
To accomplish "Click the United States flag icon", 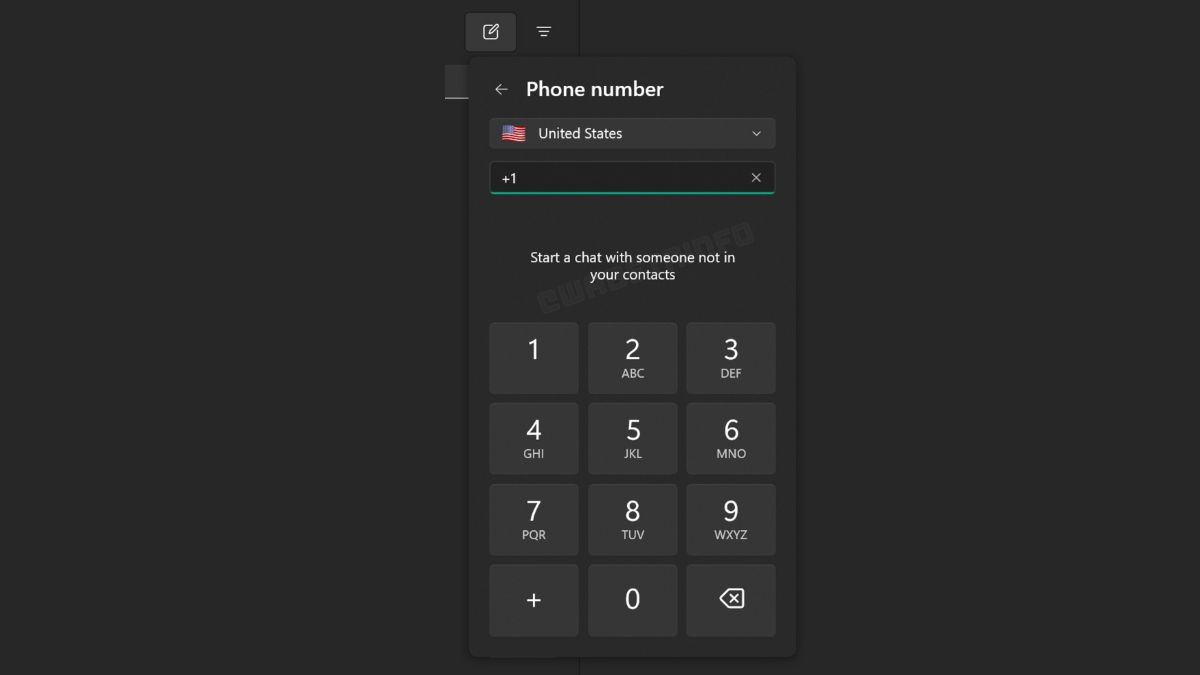I will (x=514, y=133).
